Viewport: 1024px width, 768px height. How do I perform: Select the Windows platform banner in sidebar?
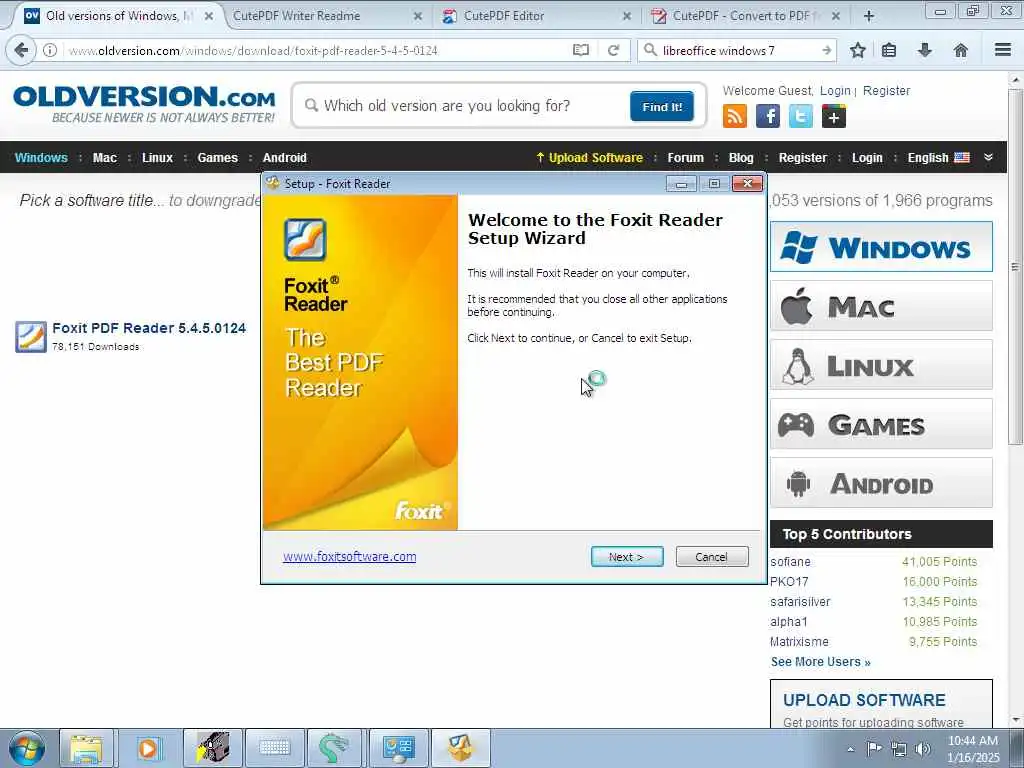coord(881,247)
